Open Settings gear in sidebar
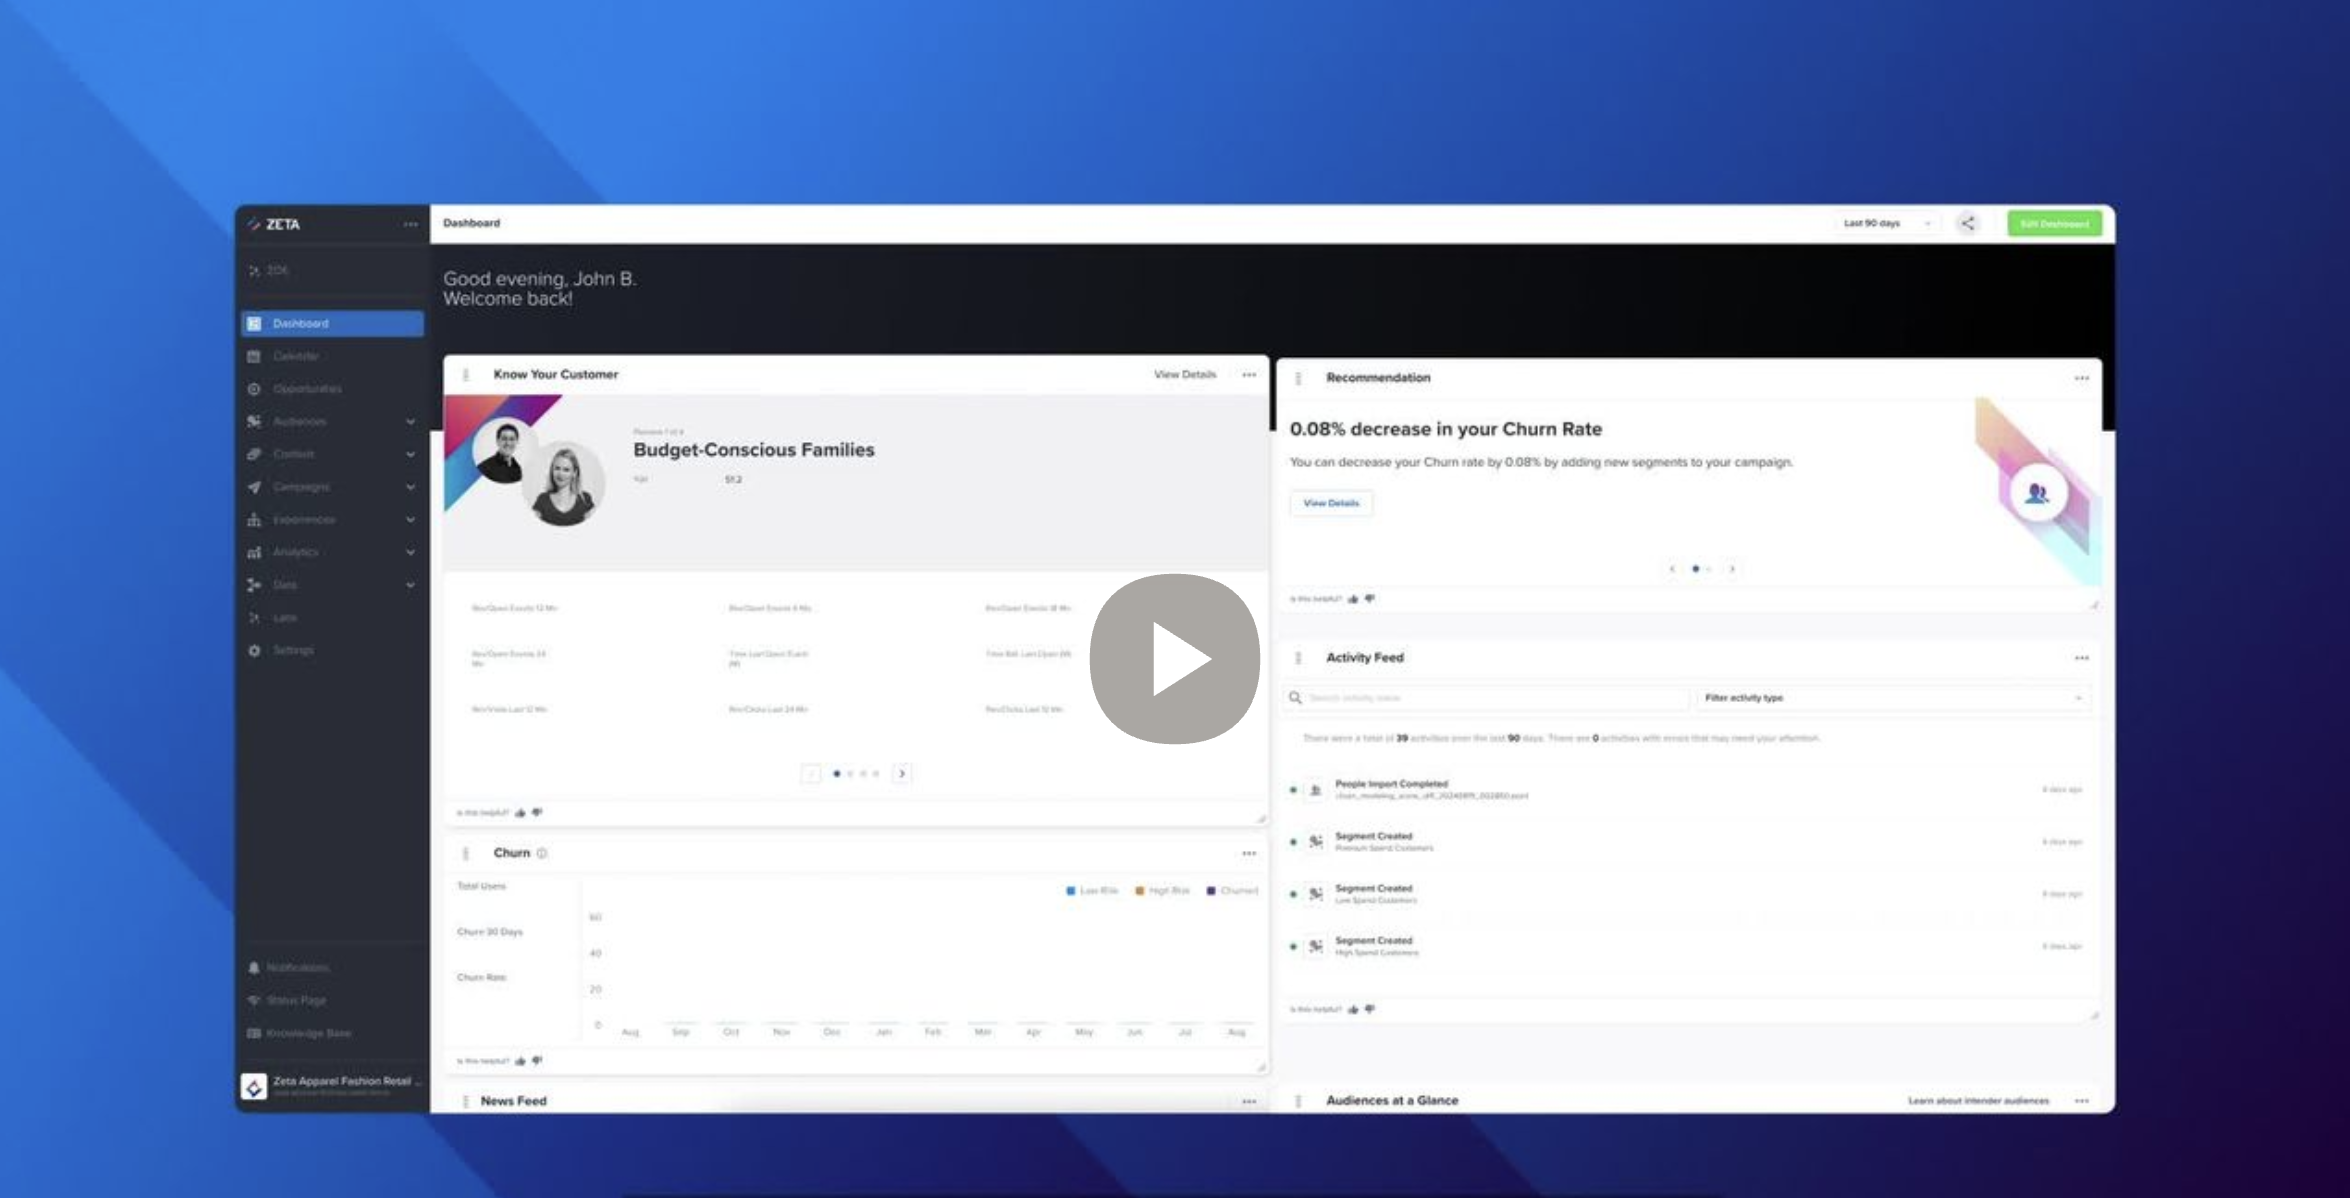 [x=254, y=650]
